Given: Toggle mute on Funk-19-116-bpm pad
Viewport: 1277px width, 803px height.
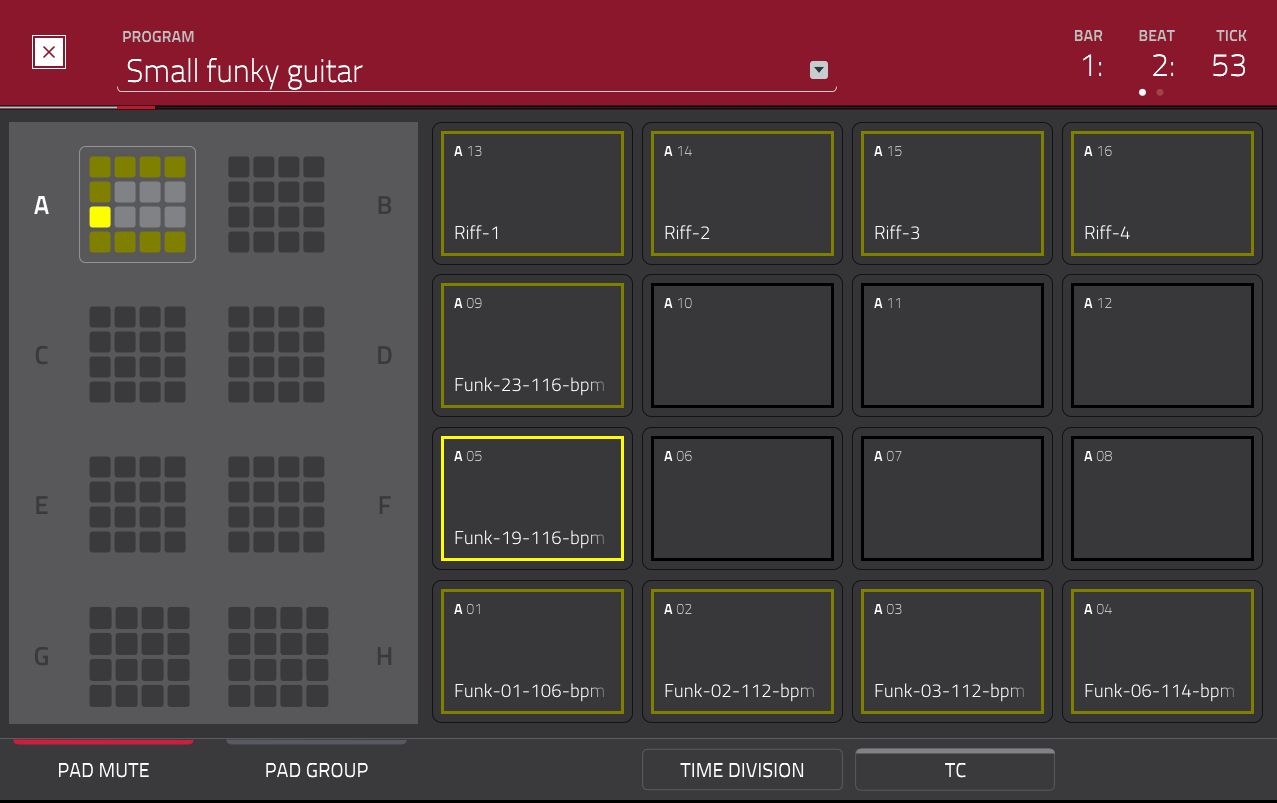Looking at the screenshot, I should 532,497.
